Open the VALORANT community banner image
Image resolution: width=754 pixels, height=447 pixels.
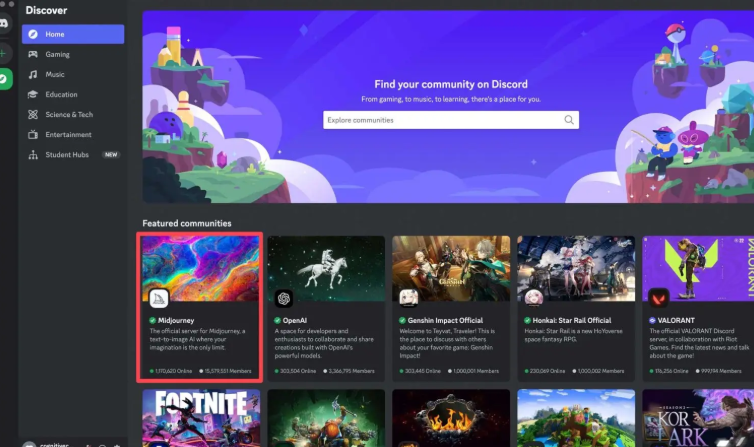point(698,268)
